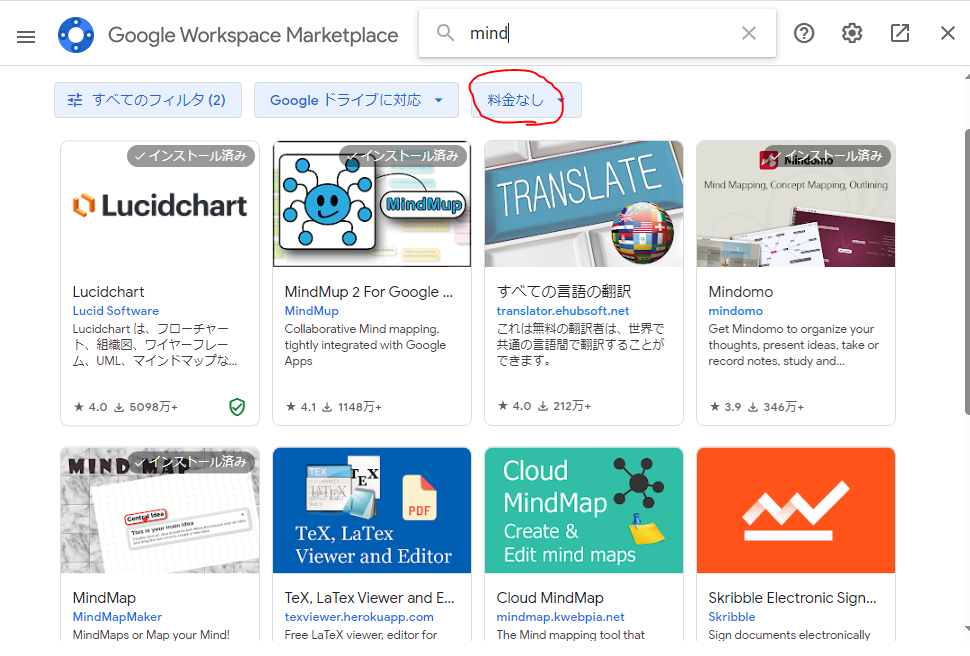Open the translator.ehubsoft.net link

coord(563,311)
